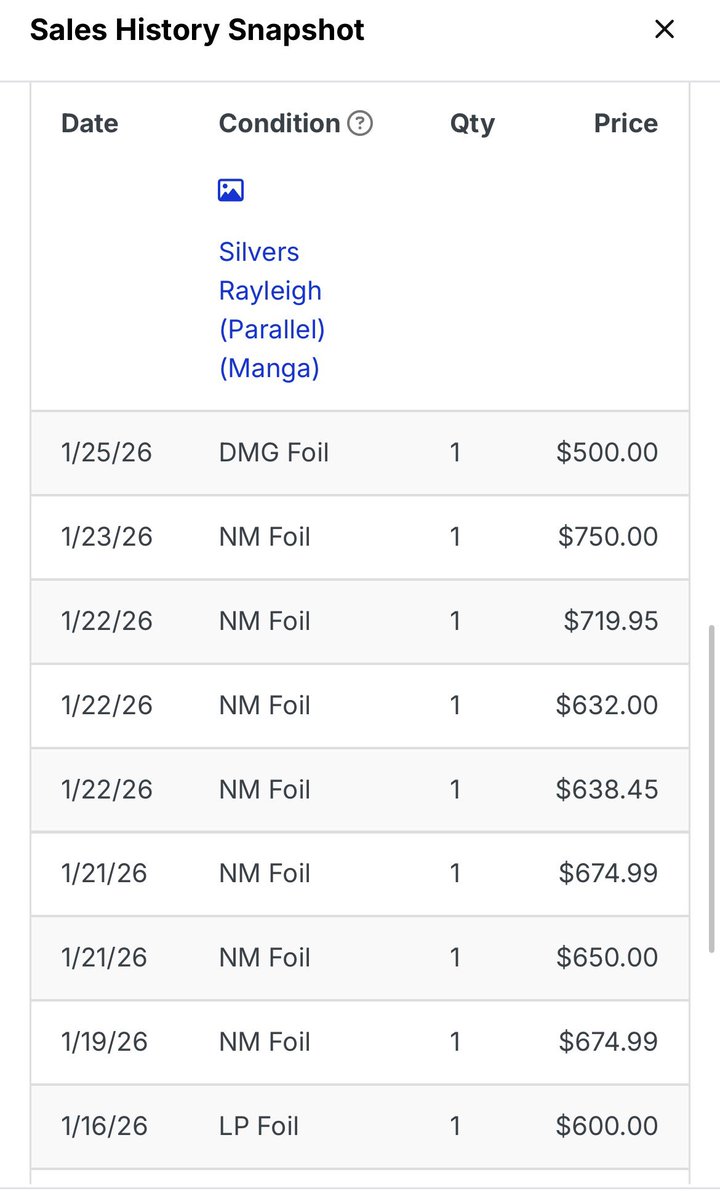
Task: Click the Price column header
Action: [625, 124]
